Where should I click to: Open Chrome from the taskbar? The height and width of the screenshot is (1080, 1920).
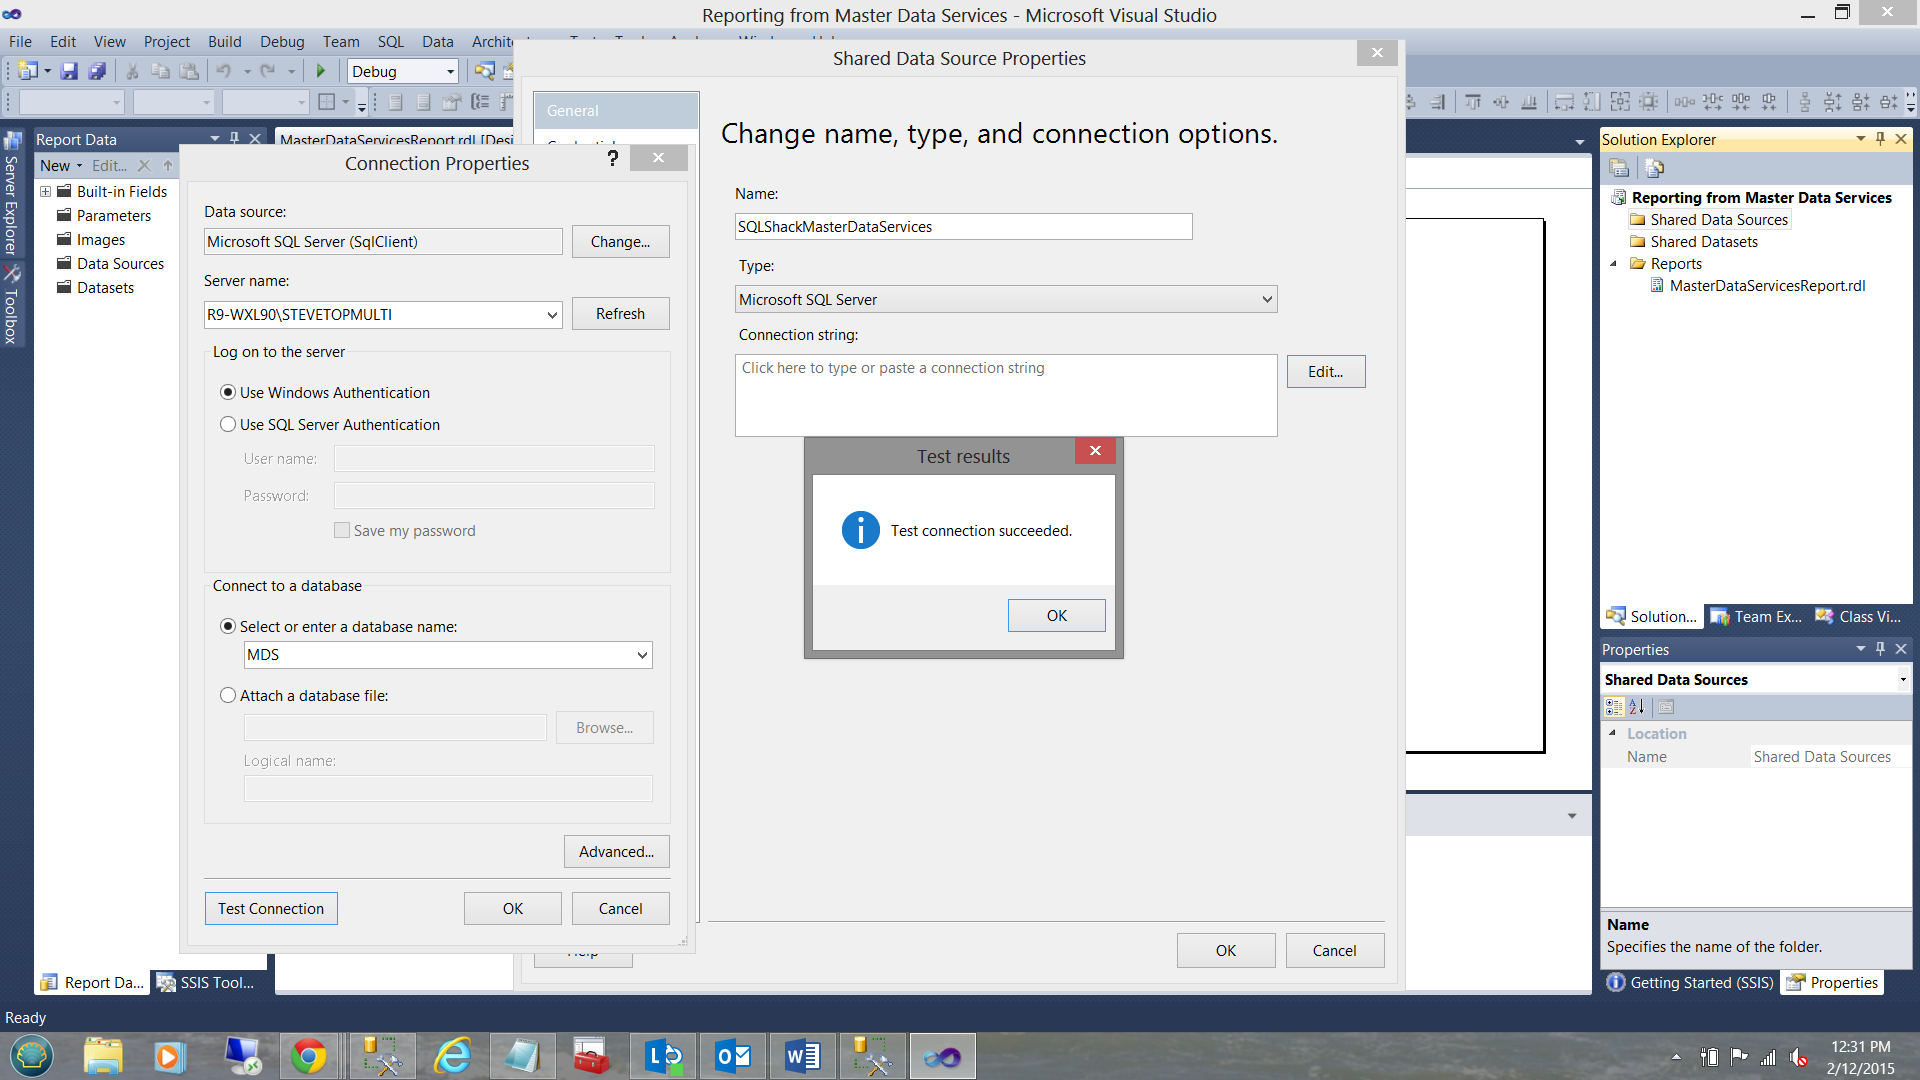click(308, 1056)
